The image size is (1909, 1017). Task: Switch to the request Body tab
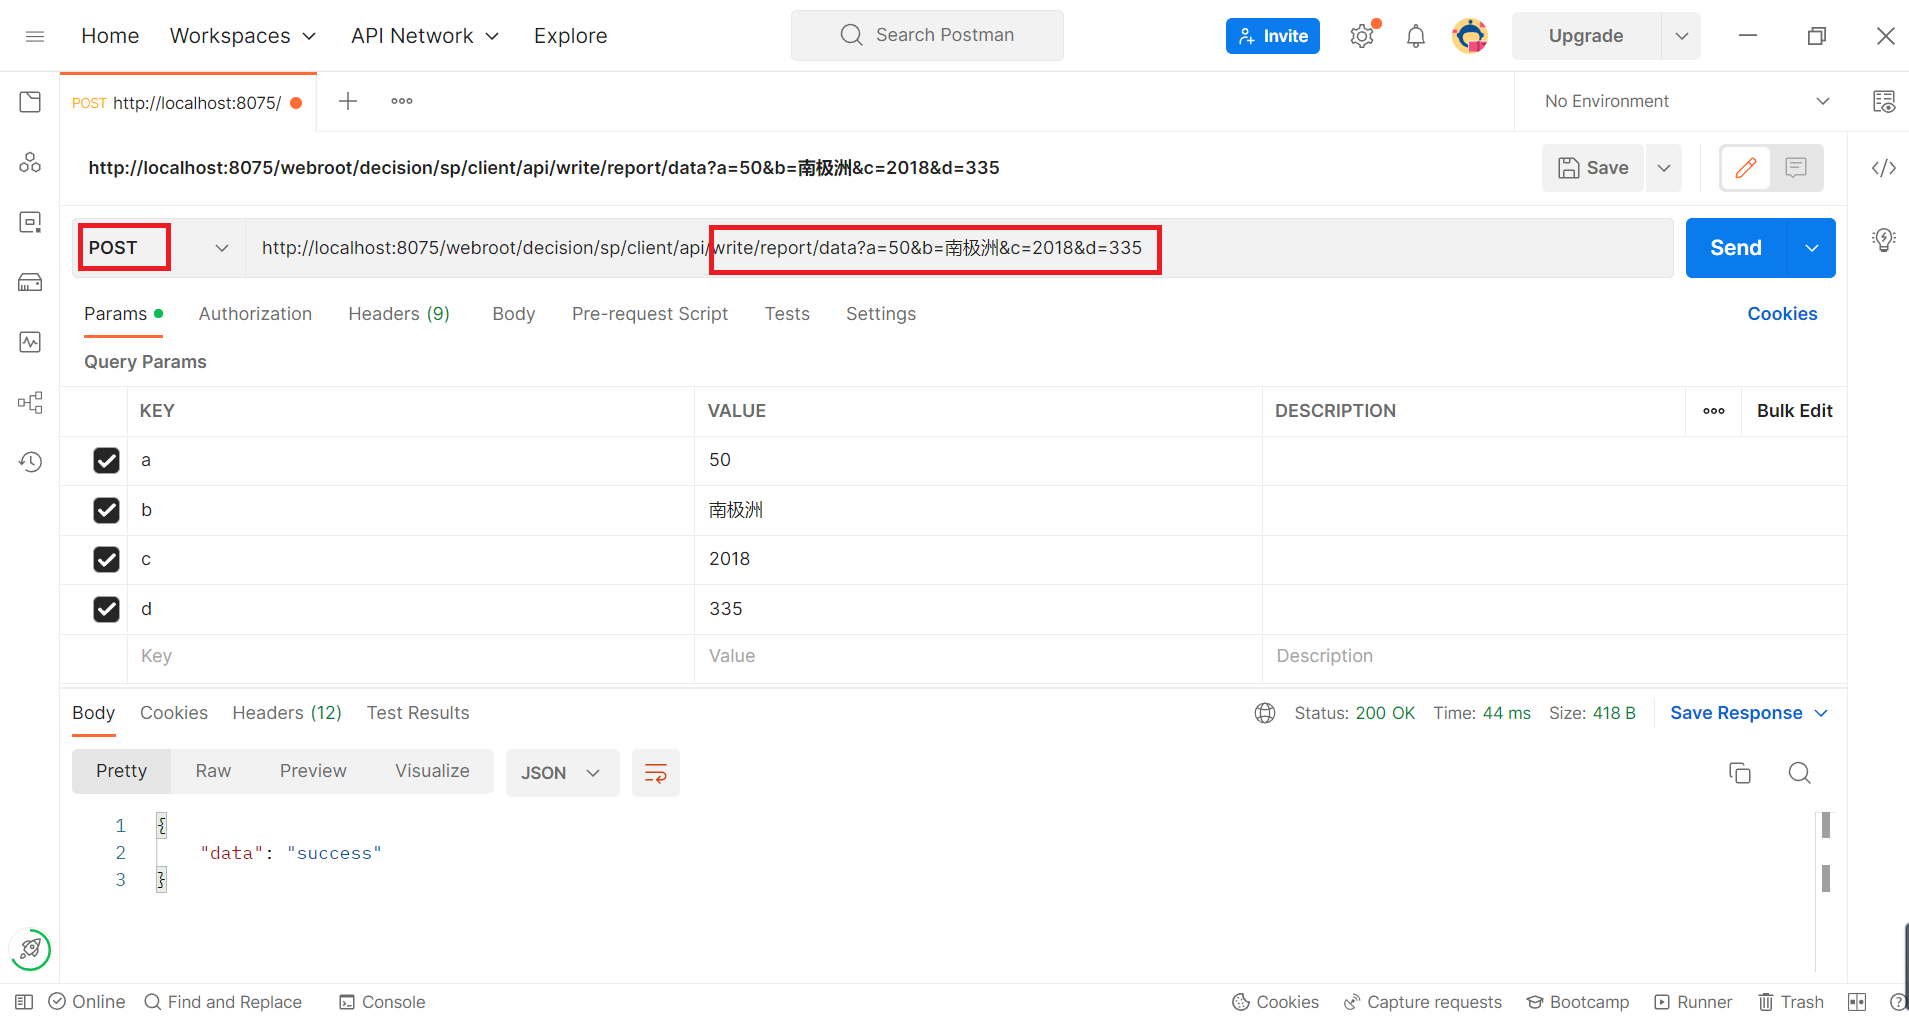coord(514,314)
